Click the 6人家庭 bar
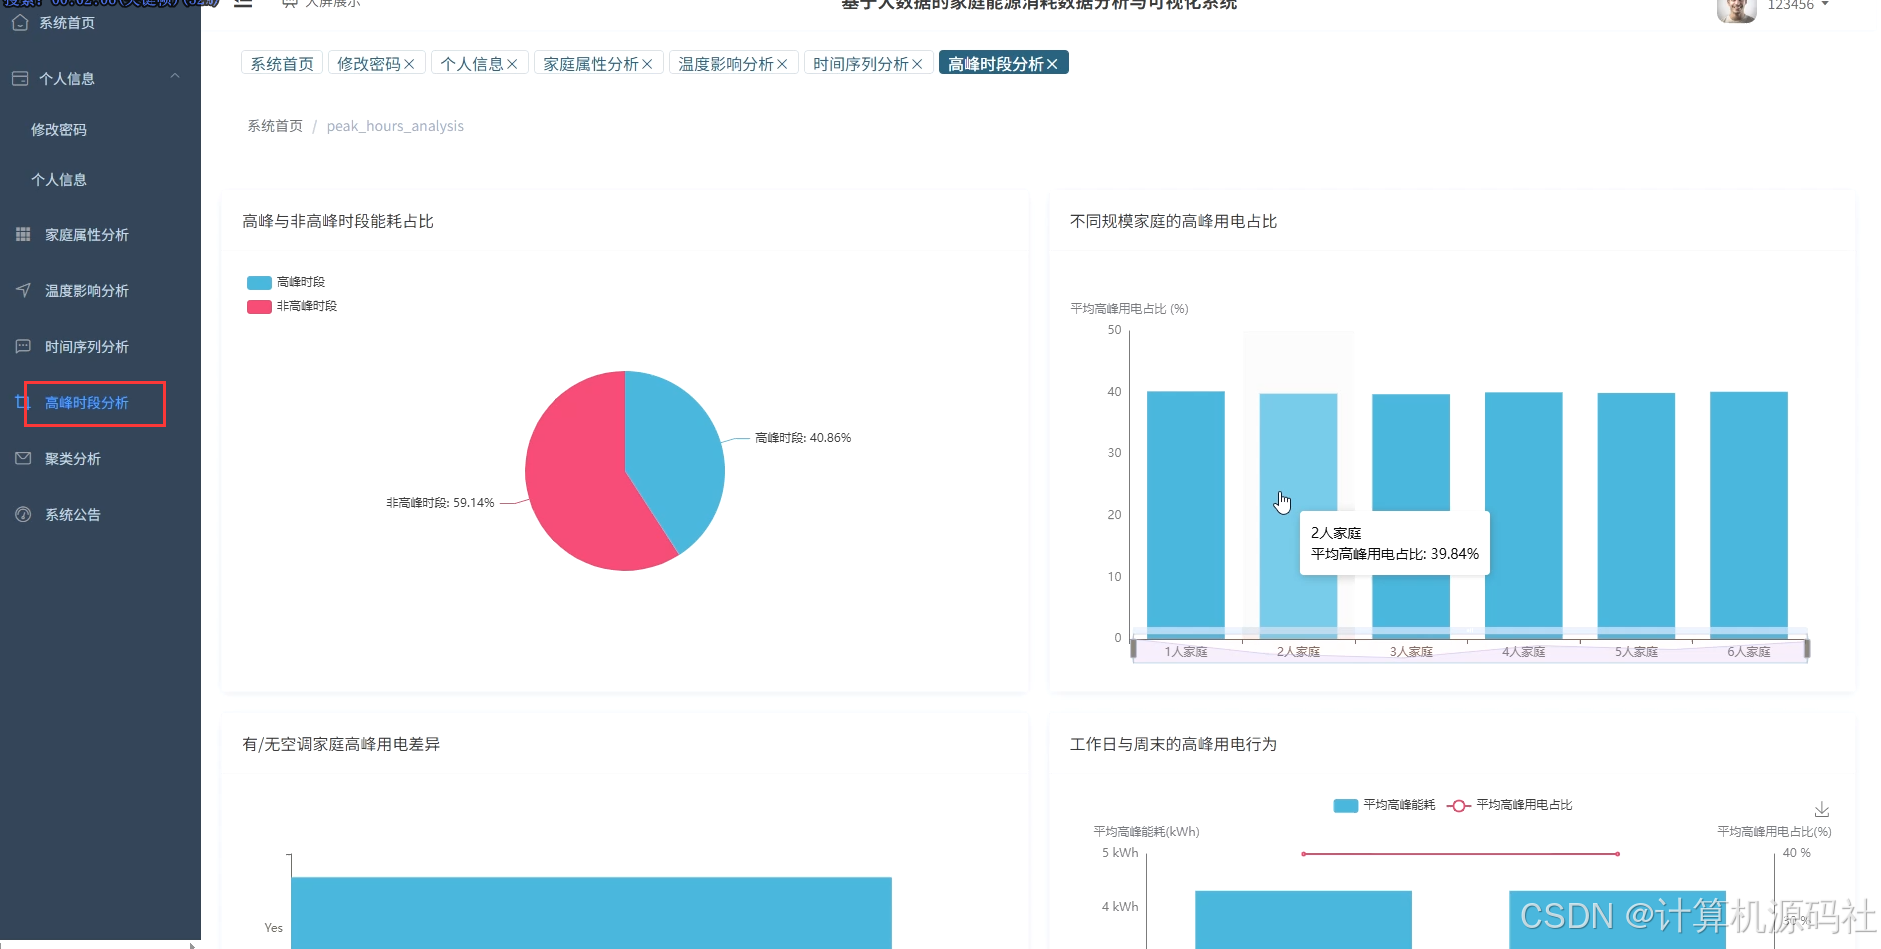Image resolution: width=1881 pixels, height=949 pixels. 1749,515
